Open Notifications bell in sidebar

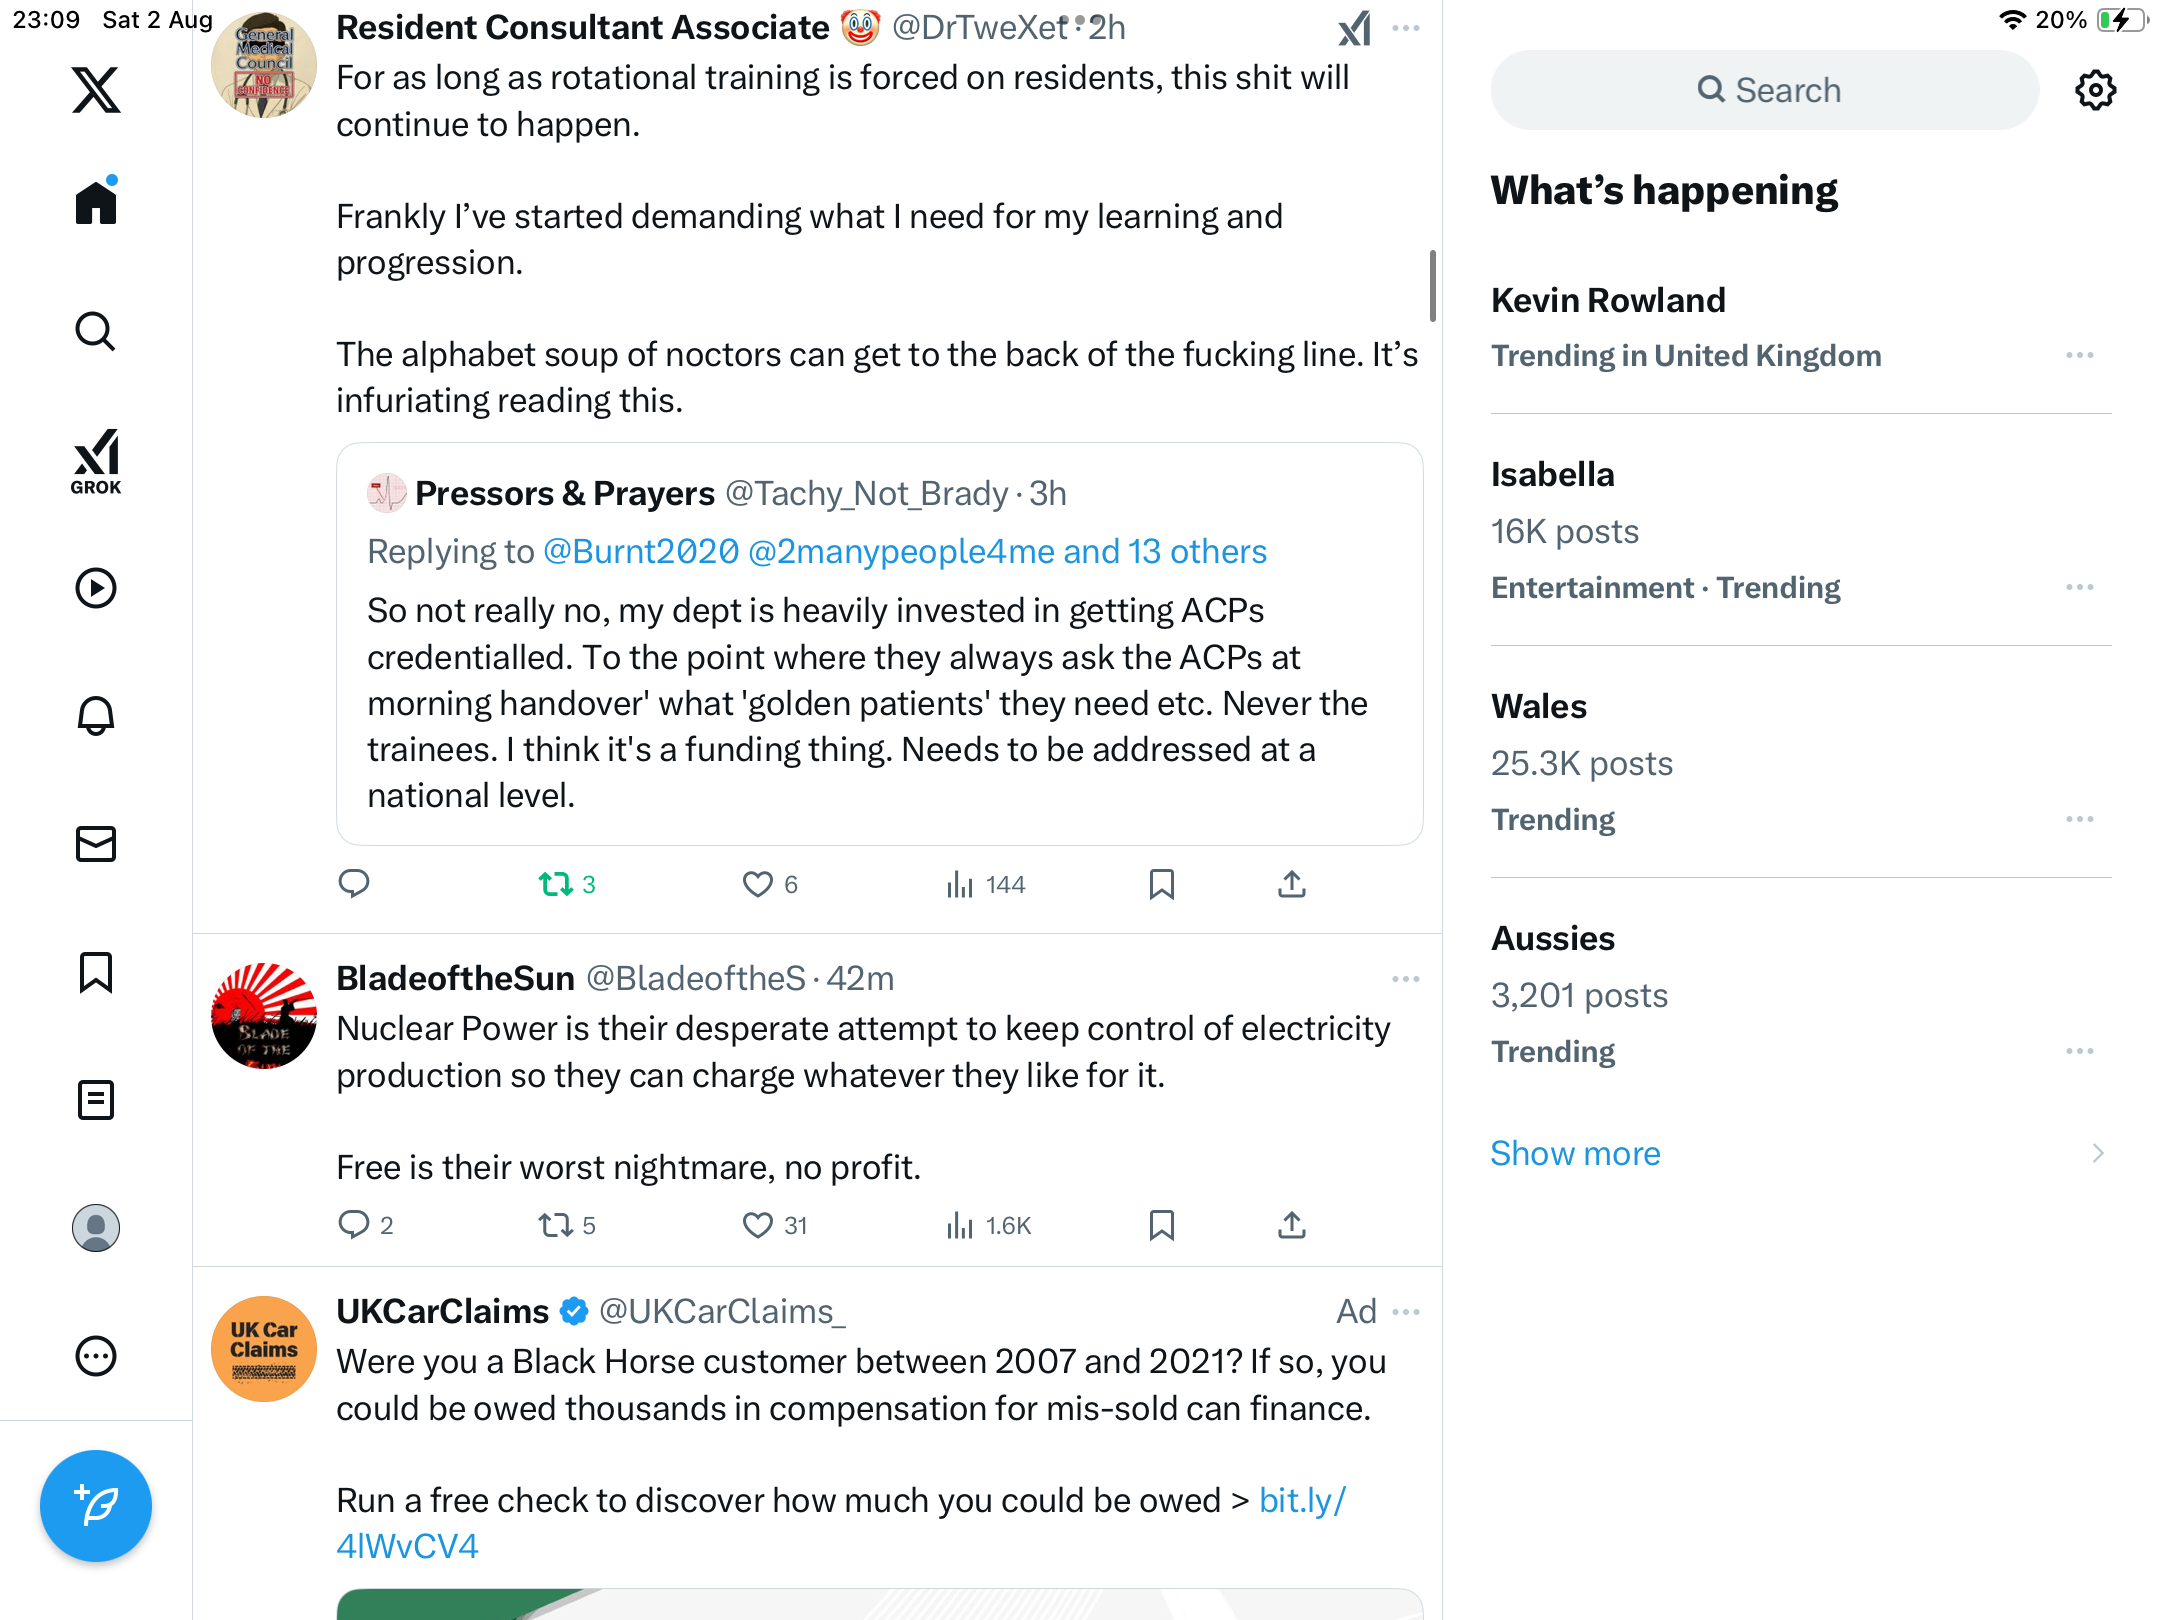96,716
